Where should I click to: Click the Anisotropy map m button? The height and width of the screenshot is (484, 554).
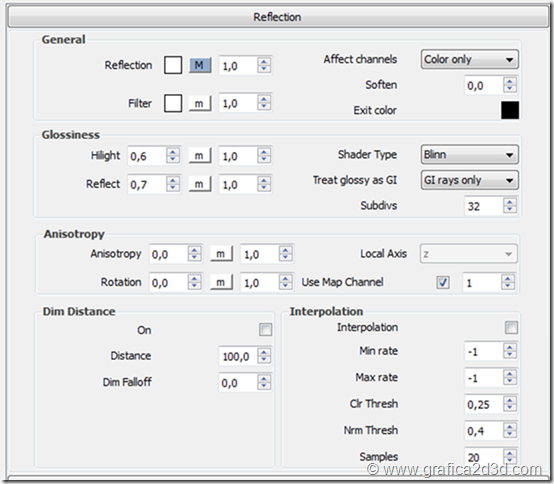(221, 254)
